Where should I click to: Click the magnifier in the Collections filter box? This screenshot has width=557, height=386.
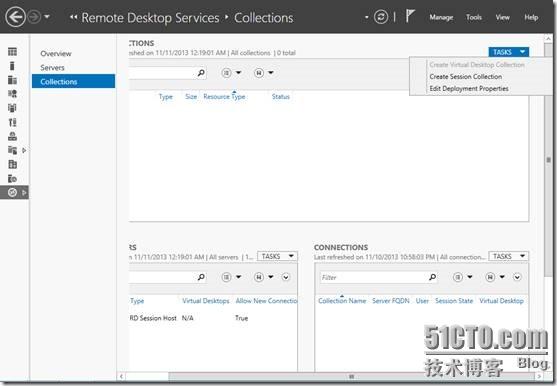tap(201, 73)
